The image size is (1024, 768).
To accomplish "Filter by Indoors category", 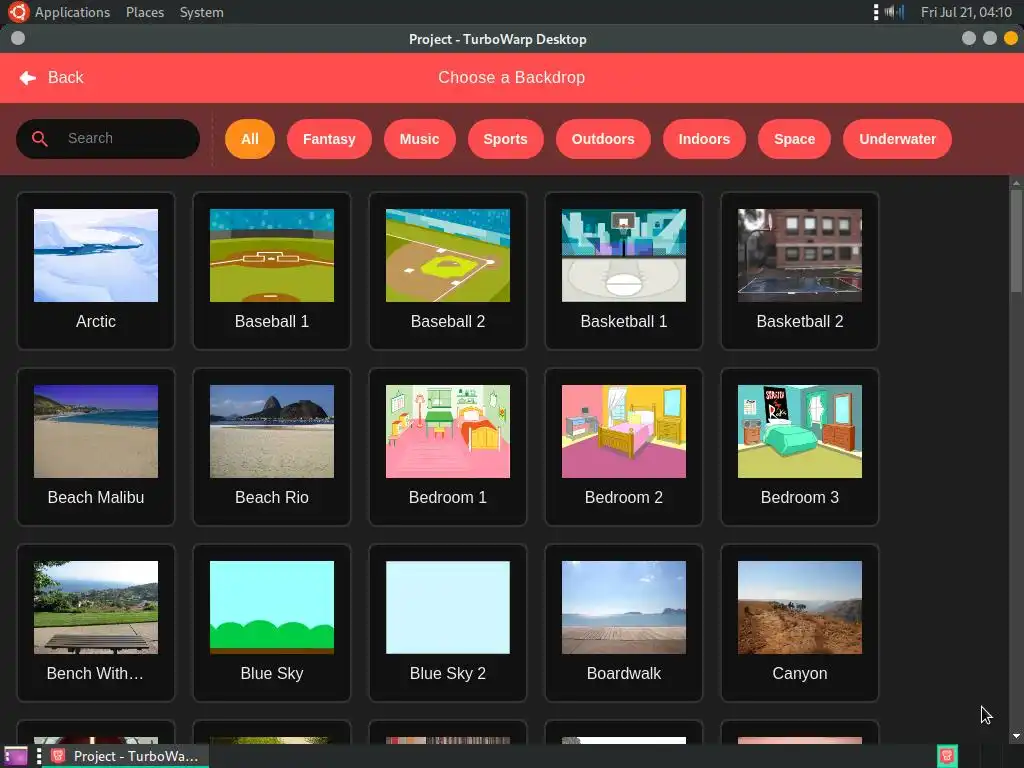I will coord(704,139).
